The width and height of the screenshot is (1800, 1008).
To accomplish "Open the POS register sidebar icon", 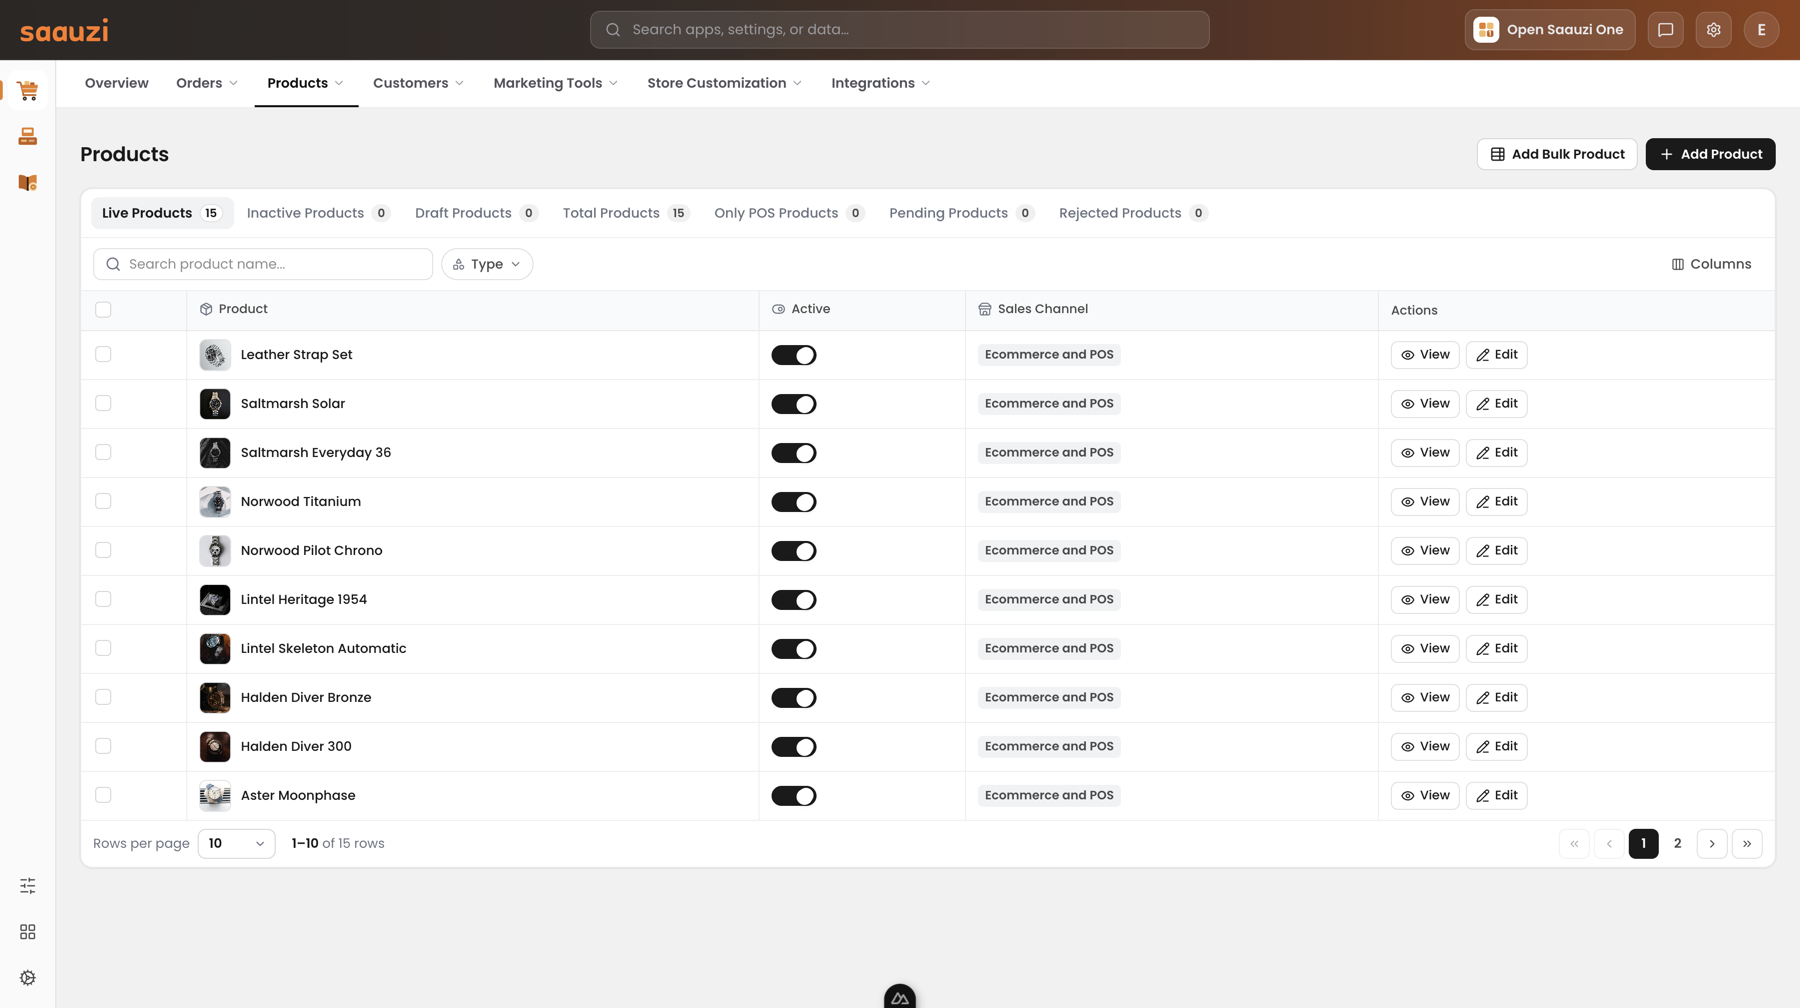I will tap(27, 137).
